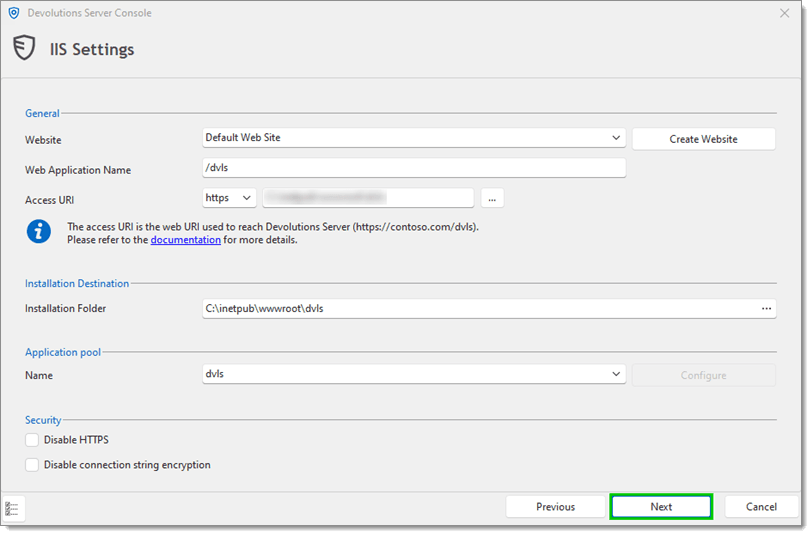Click the Create Website button
812x536 pixels.
point(703,139)
